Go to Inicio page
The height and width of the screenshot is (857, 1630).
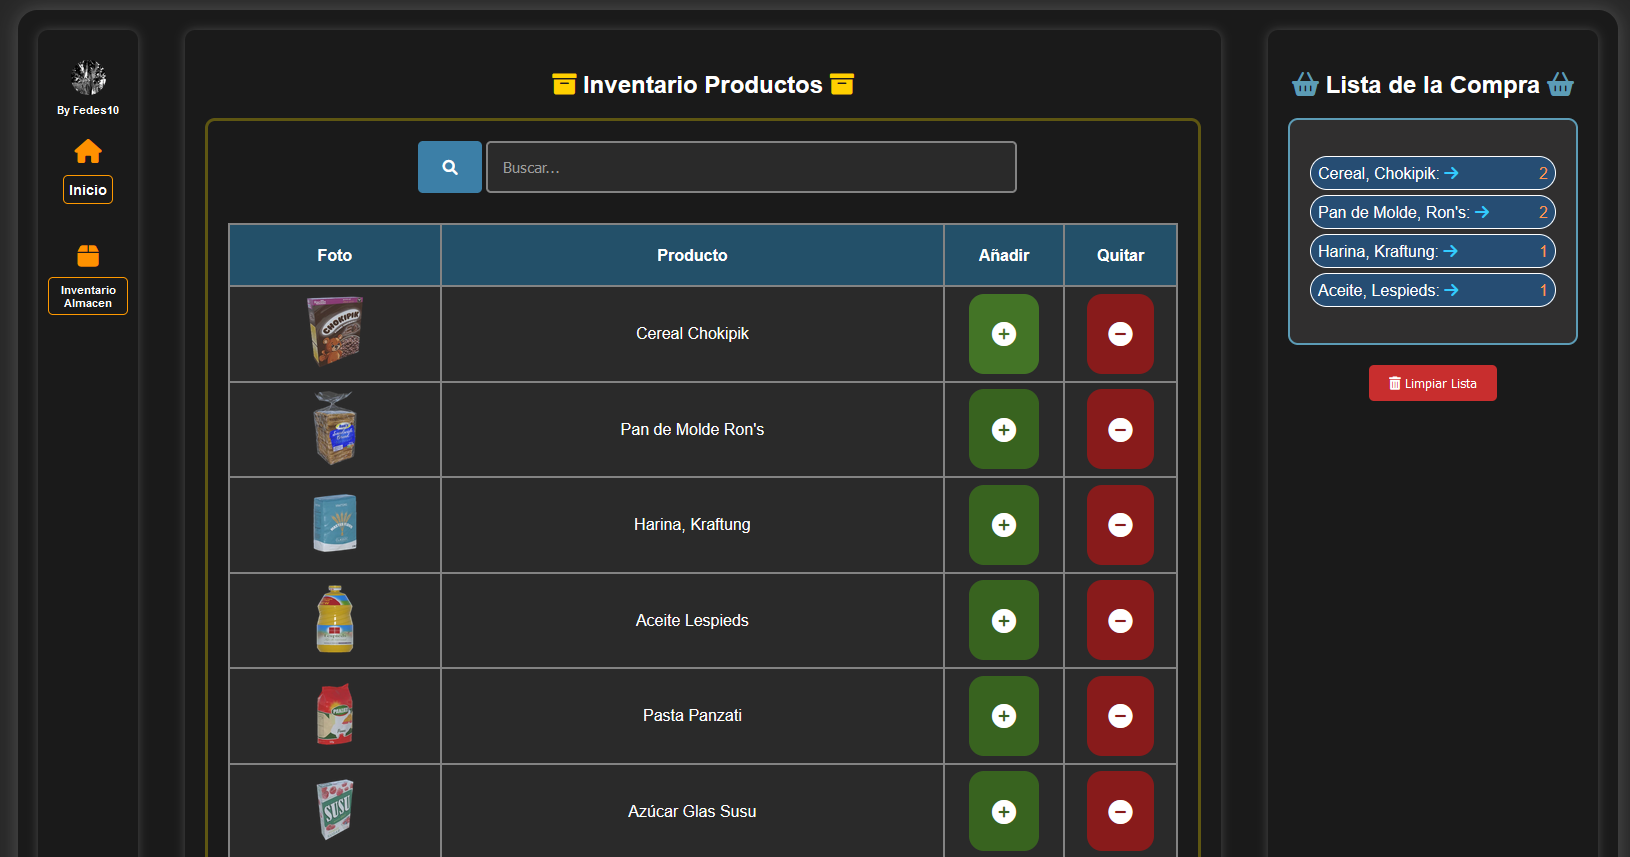coord(88,190)
